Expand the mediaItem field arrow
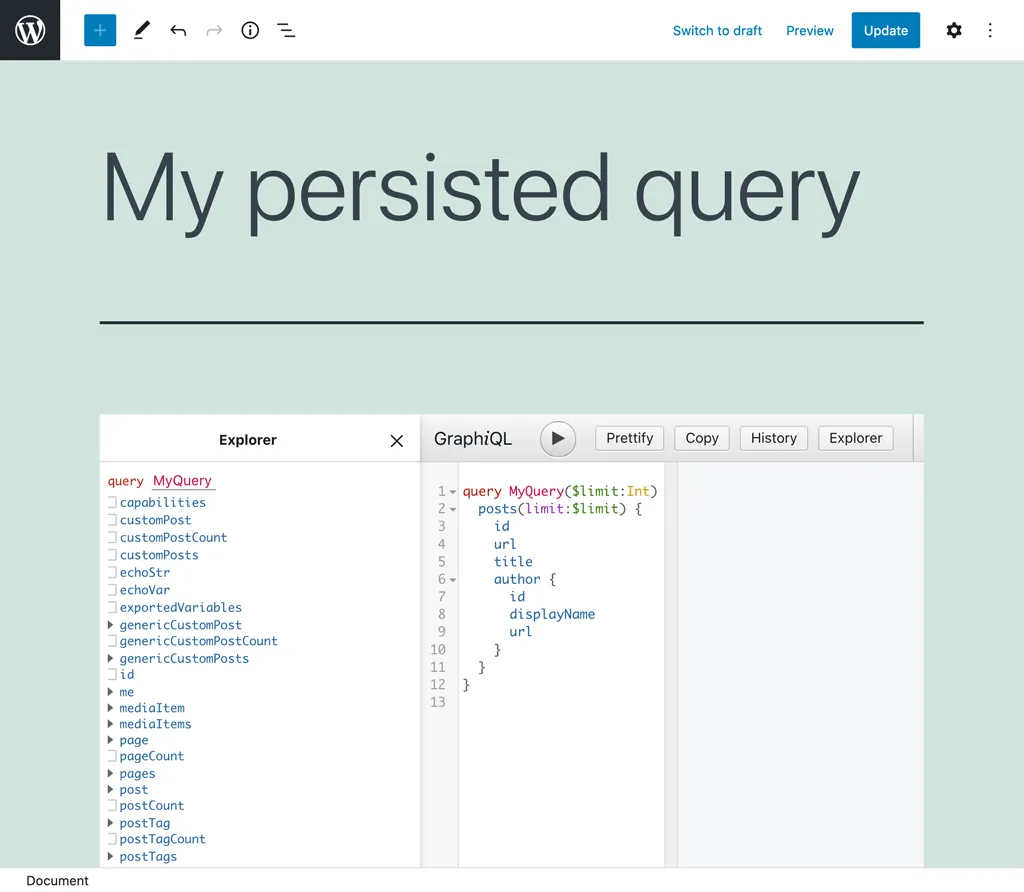1024x892 pixels. click(110, 708)
